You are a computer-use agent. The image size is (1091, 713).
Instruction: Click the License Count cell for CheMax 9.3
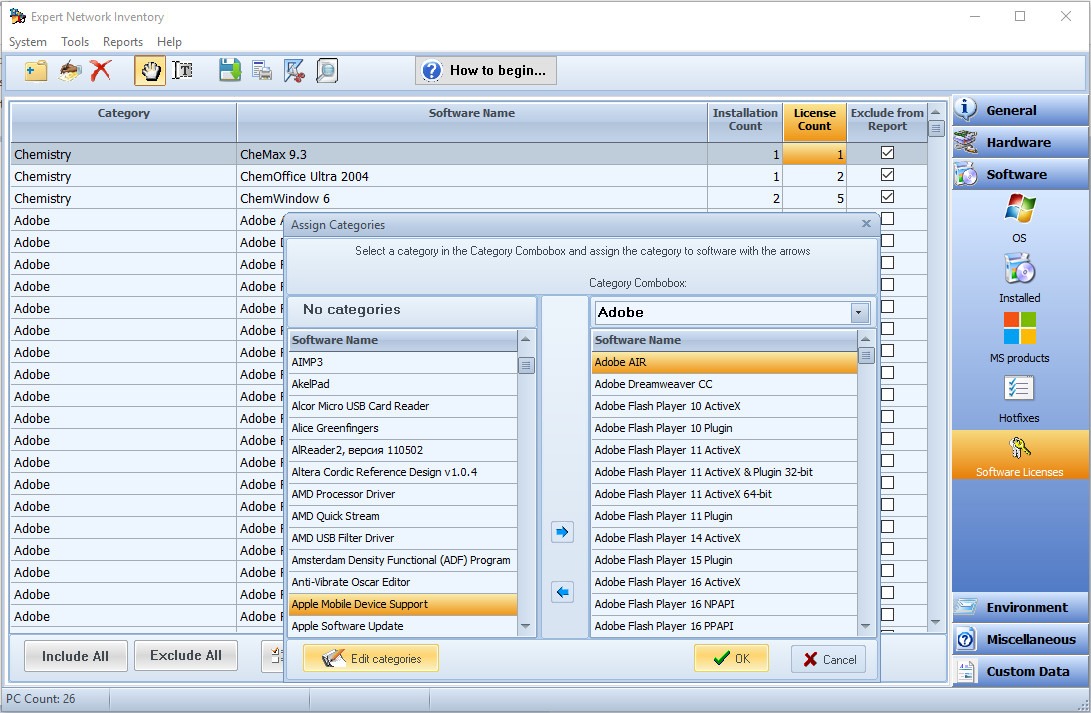point(815,154)
